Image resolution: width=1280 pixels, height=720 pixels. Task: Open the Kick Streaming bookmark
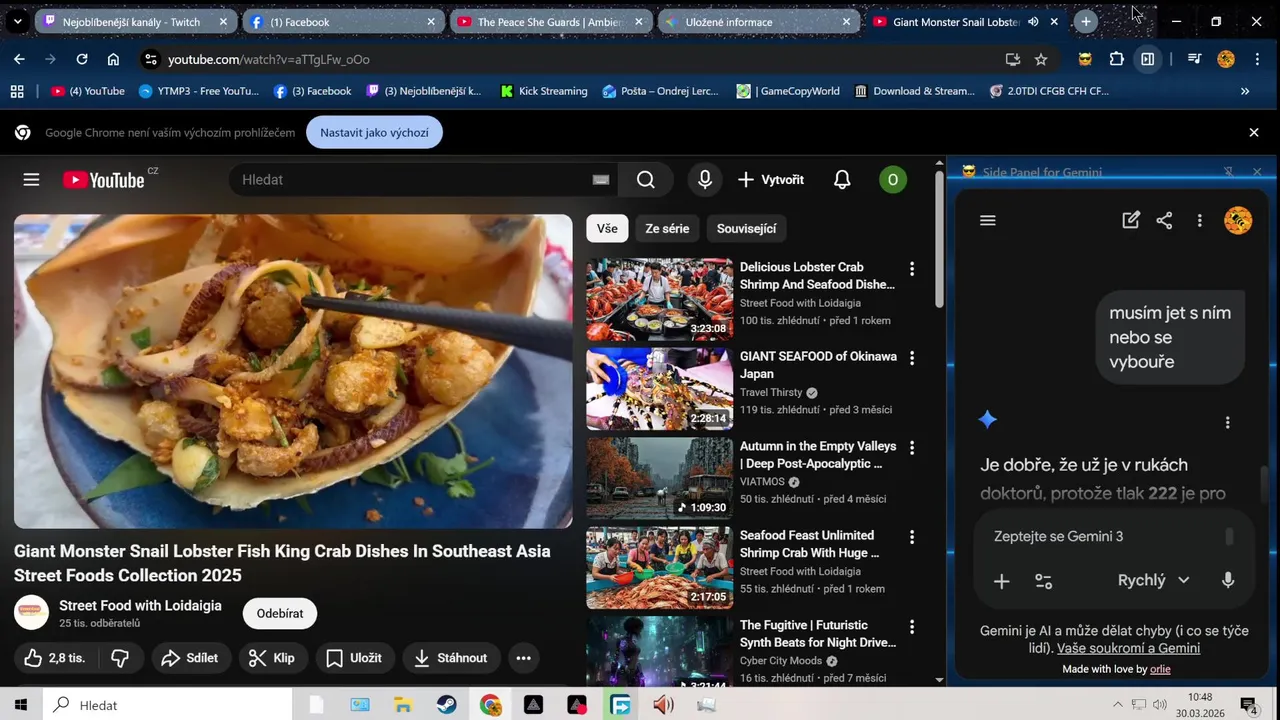coord(544,91)
